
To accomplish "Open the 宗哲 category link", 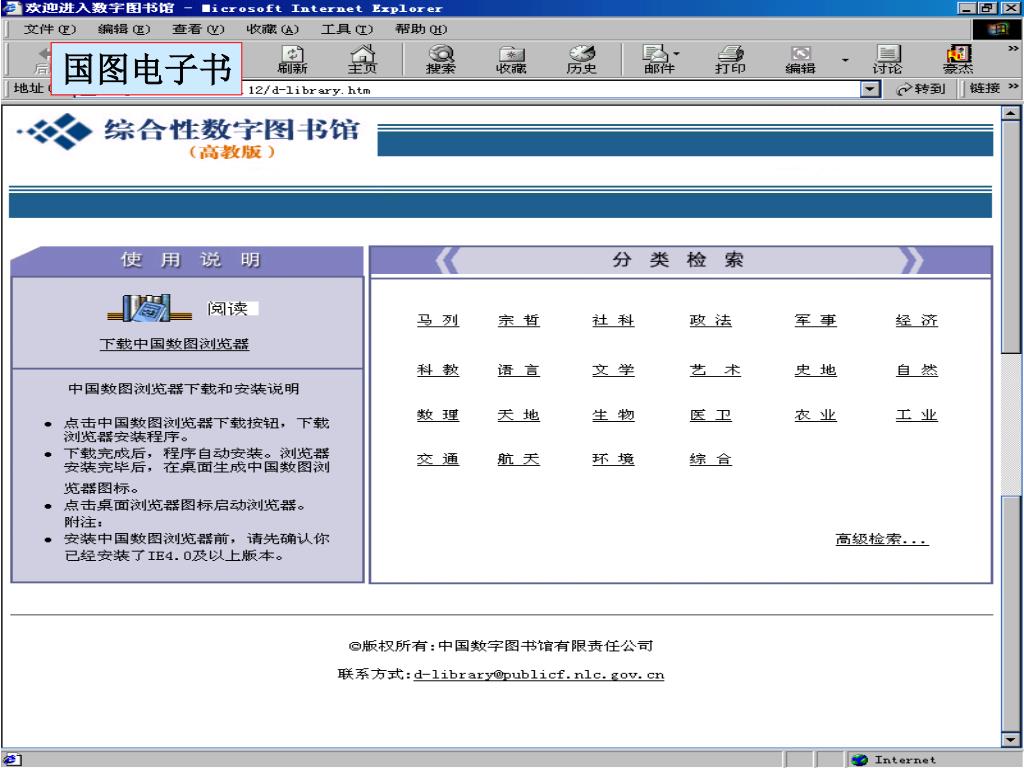I will click(519, 320).
